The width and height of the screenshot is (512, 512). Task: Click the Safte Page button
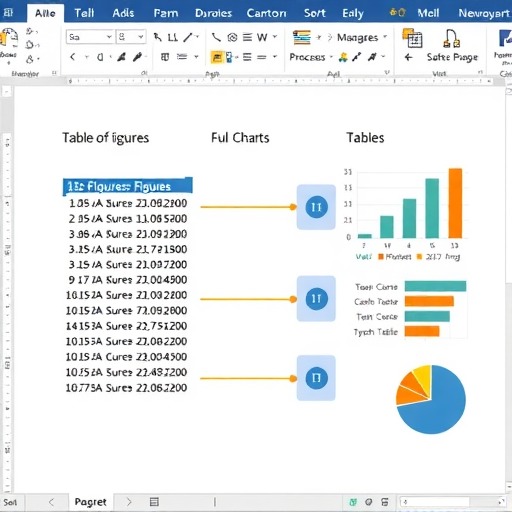pyautogui.click(x=452, y=57)
